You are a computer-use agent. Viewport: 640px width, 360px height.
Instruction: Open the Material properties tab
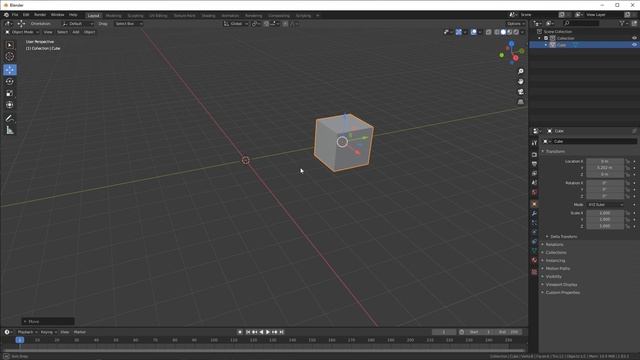[534, 260]
